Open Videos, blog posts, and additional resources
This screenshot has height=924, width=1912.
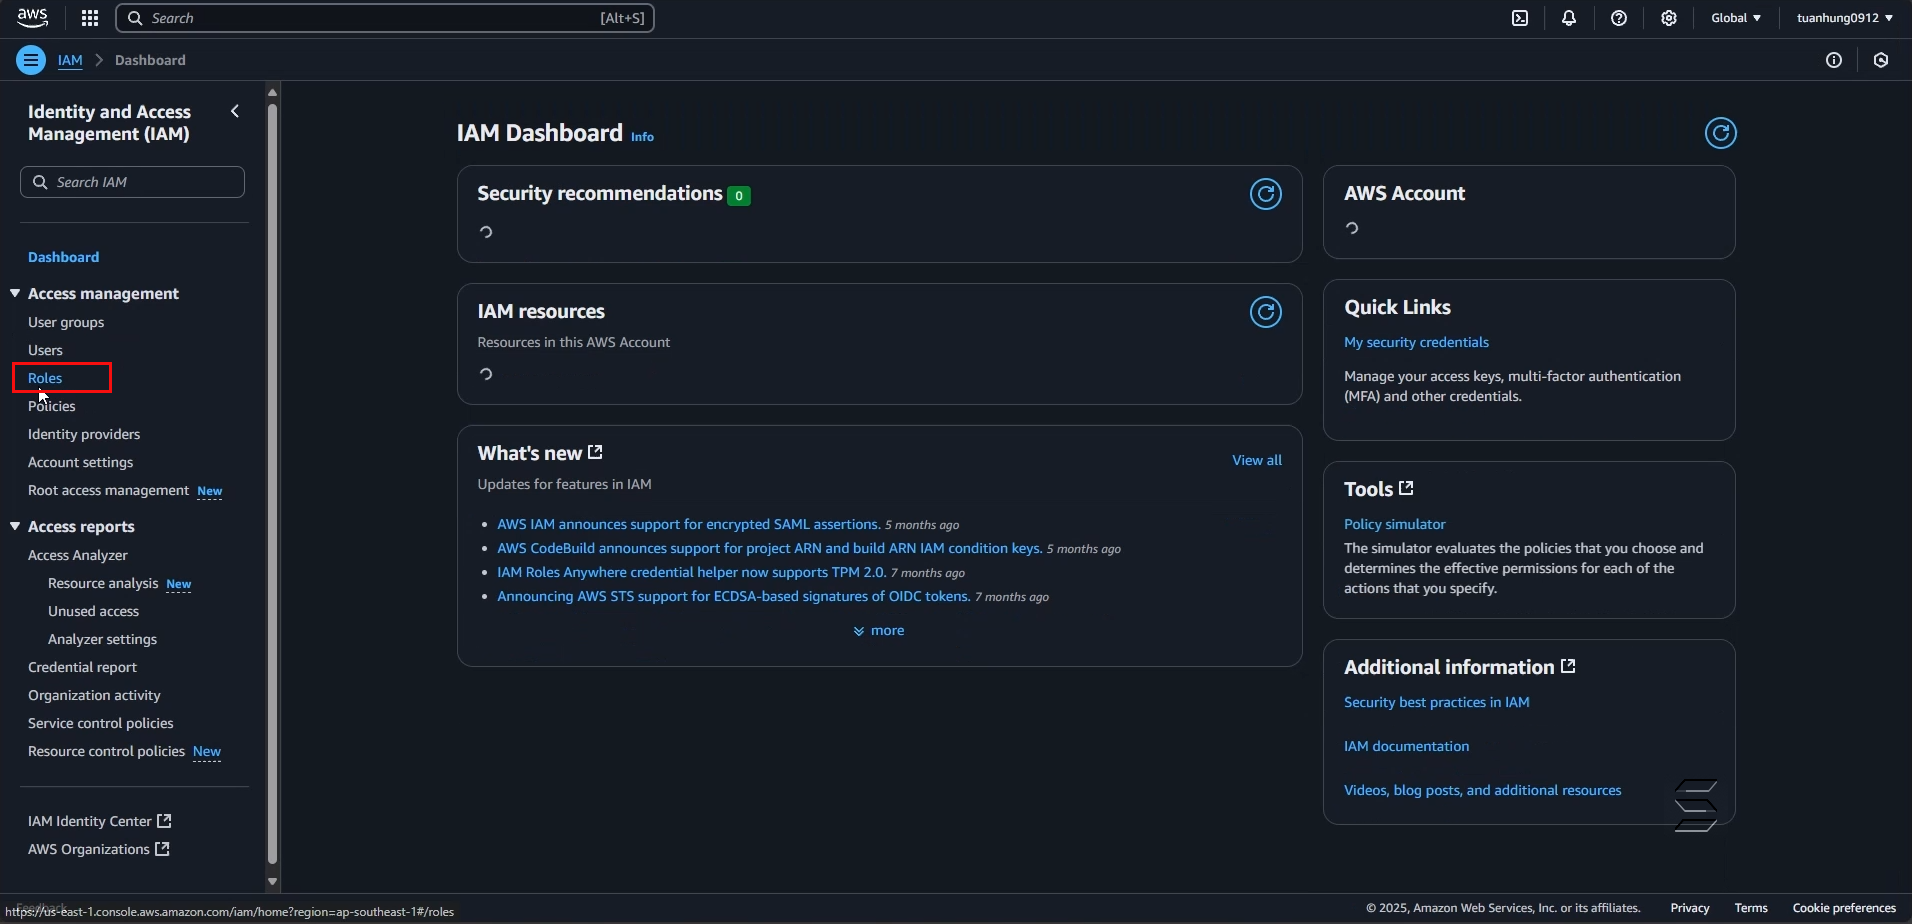pos(1483,790)
